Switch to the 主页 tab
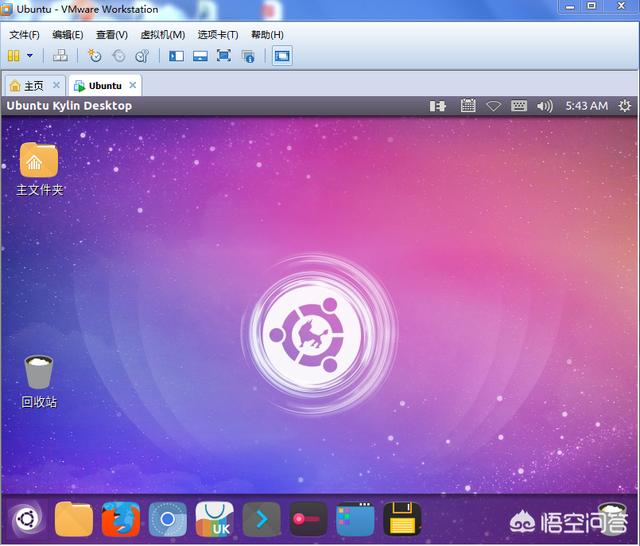 coord(28,85)
